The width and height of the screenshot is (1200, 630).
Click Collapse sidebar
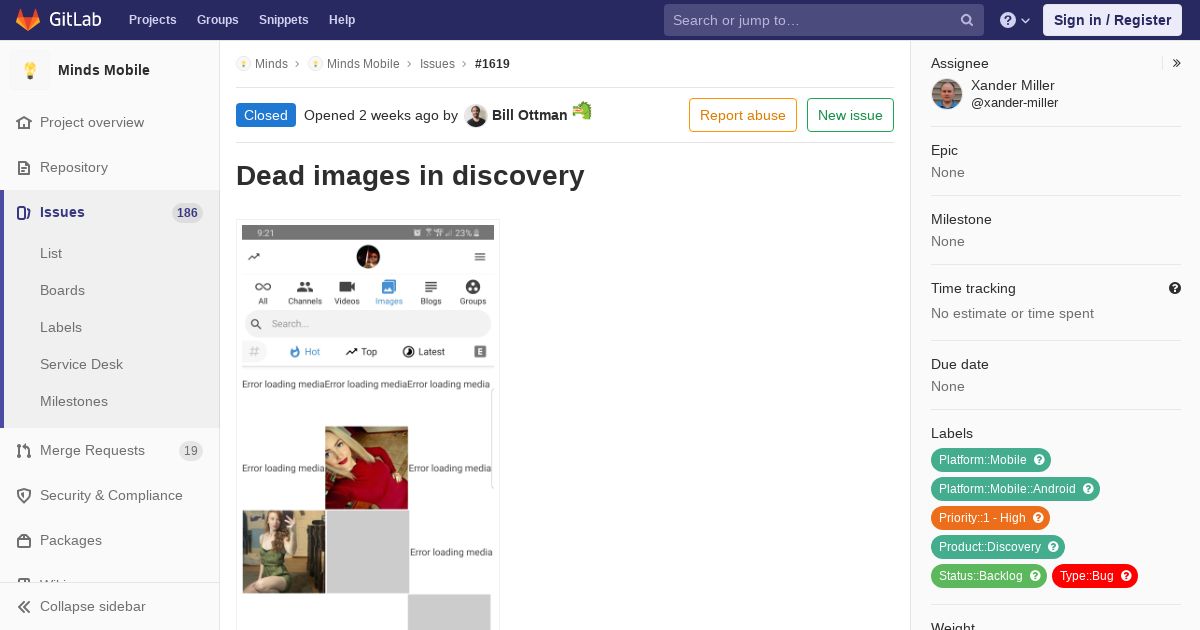[92, 606]
